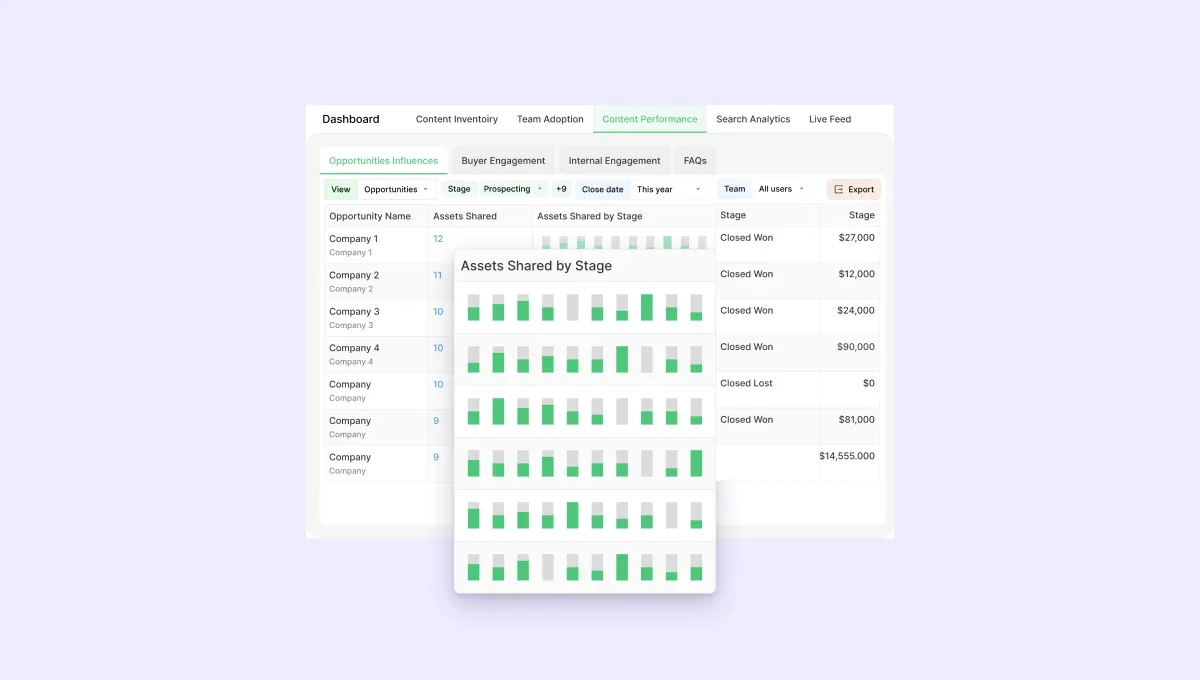Click the $12,000 amount cell

pyautogui.click(x=856, y=274)
